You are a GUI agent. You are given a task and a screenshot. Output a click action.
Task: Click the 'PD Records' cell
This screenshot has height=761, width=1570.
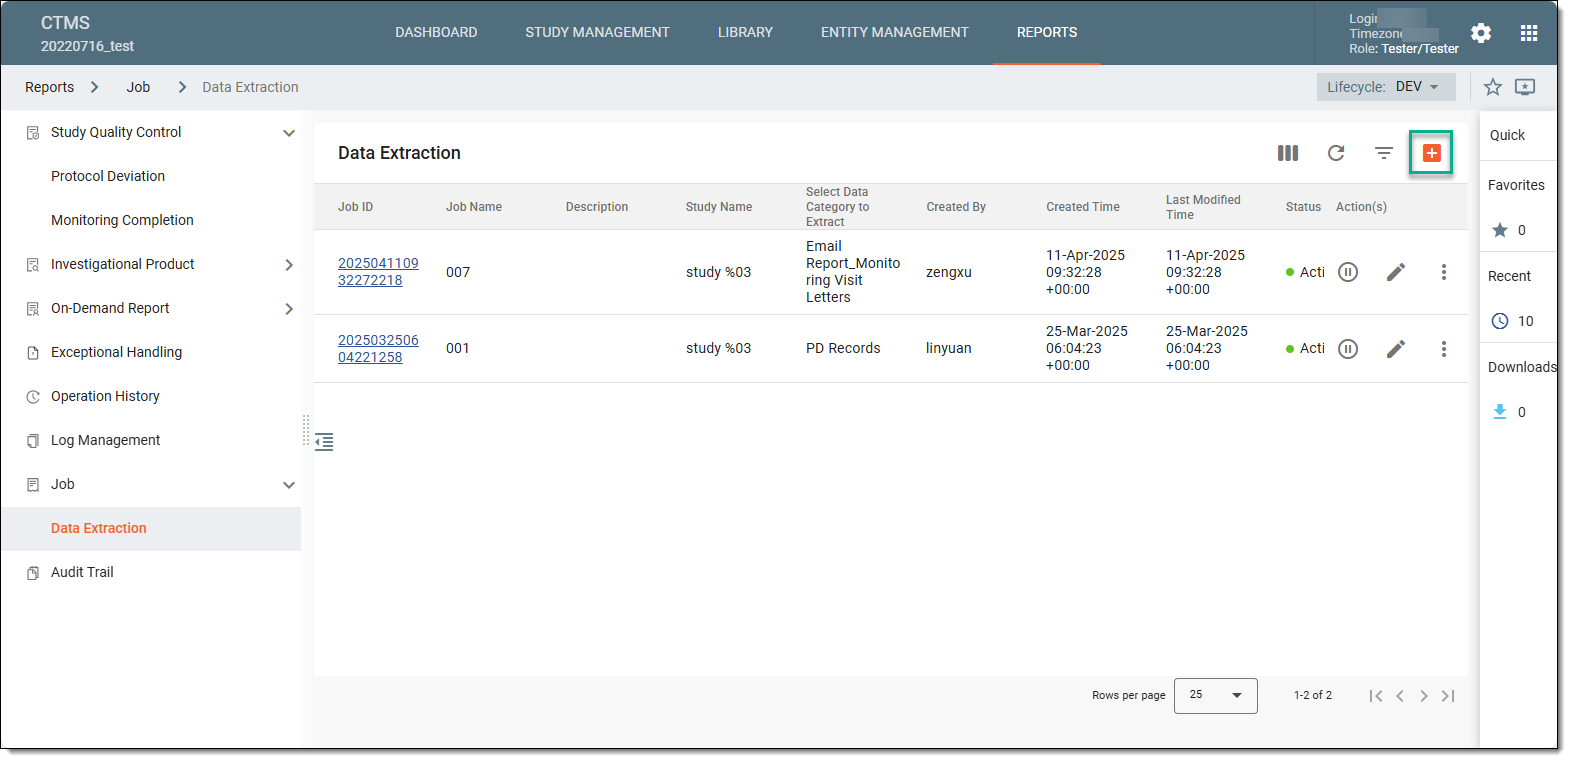[x=843, y=348]
